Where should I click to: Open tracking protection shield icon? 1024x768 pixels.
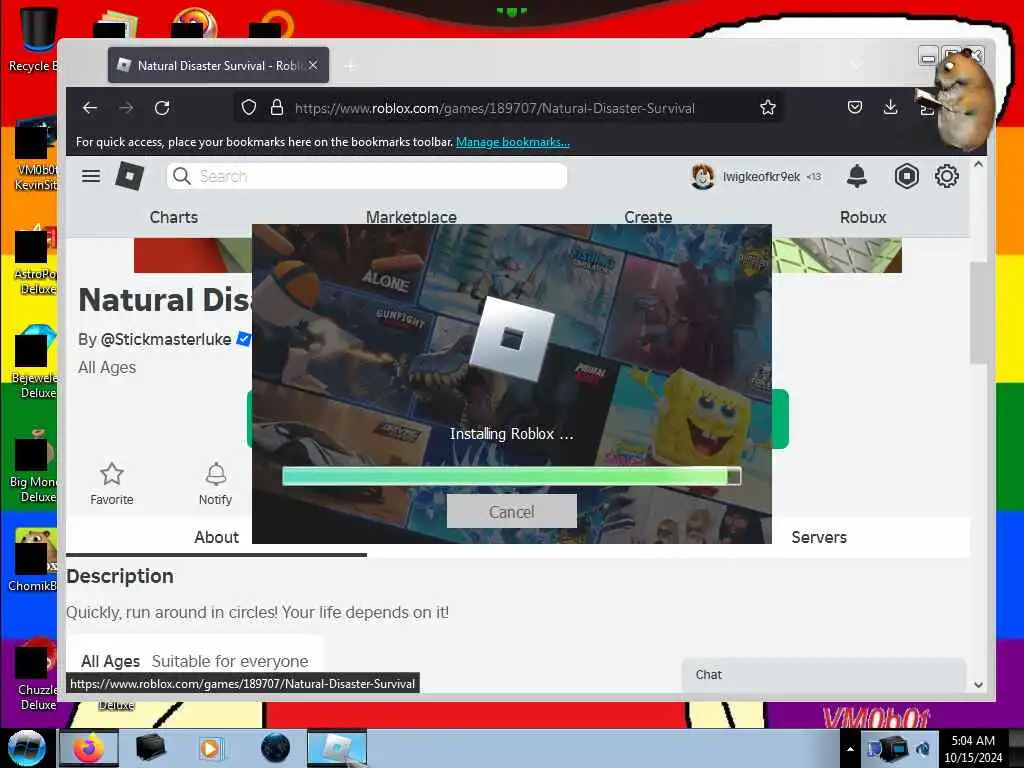(248, 108)
